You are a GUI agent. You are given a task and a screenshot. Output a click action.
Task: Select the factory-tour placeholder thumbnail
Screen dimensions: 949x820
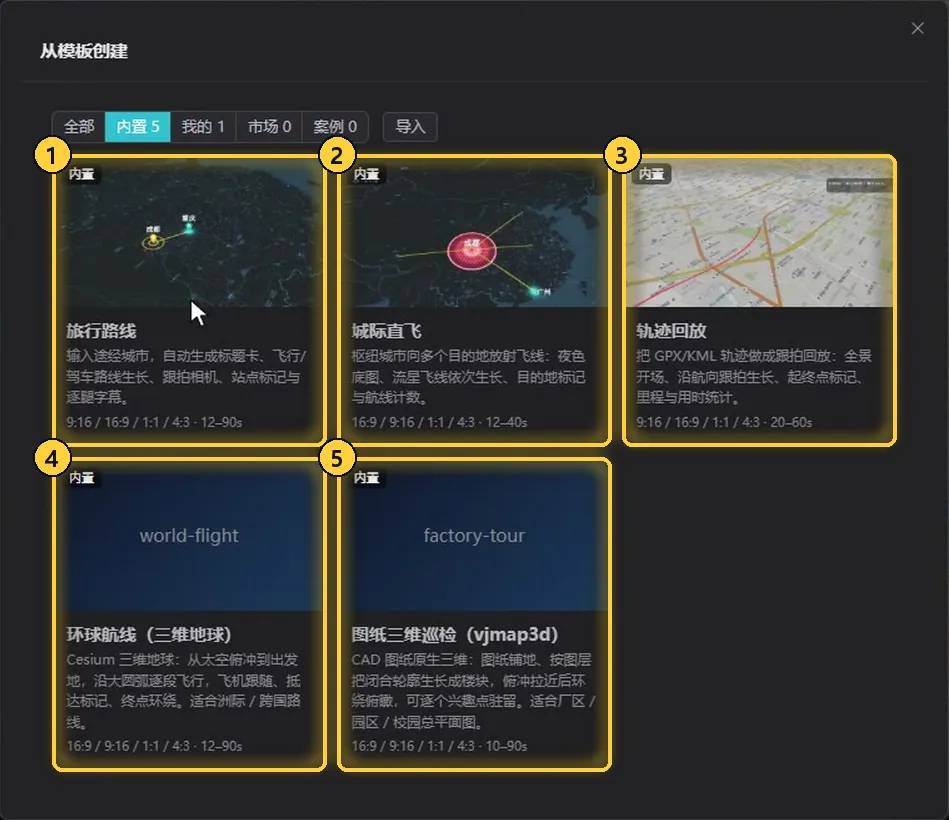coord(474,537)
